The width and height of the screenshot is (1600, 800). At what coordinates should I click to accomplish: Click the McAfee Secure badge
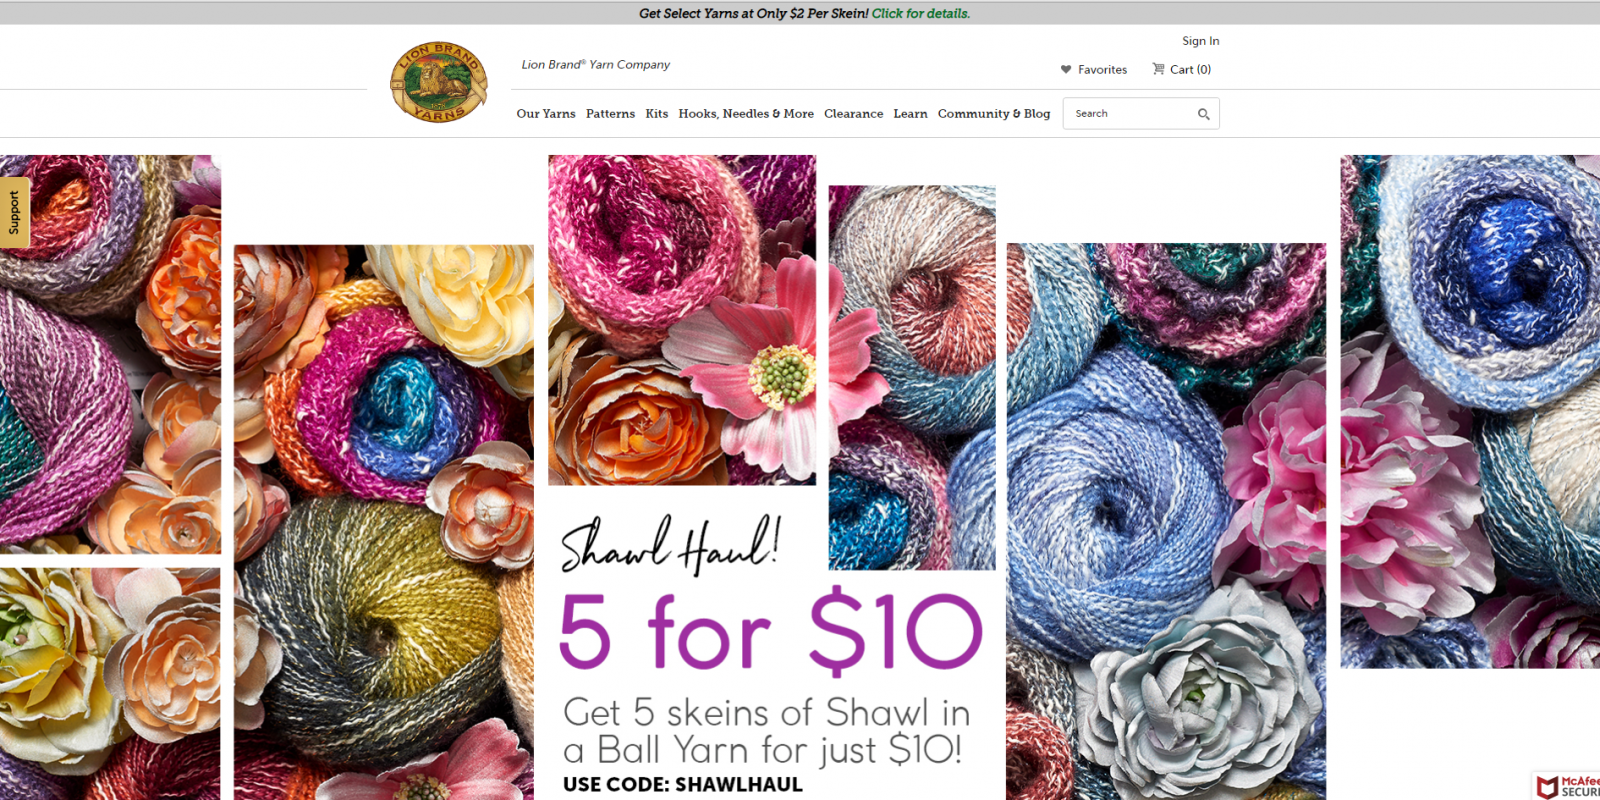(x=1567, y=786)
